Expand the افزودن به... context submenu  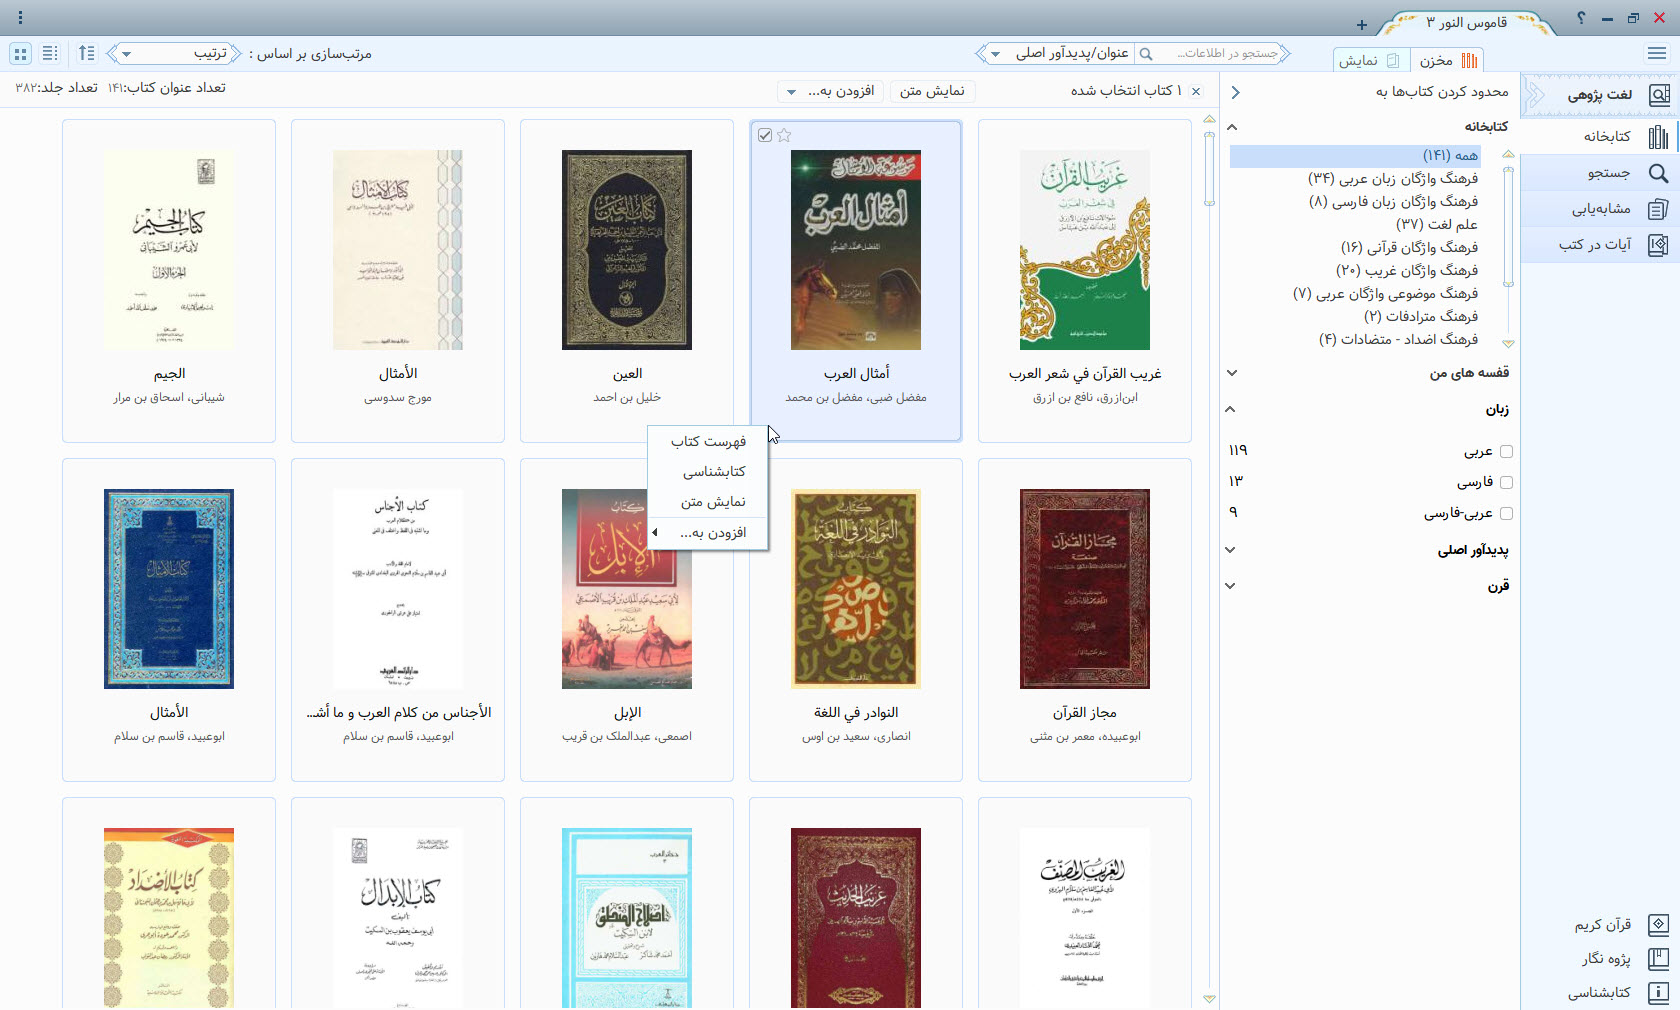(708, 533)
